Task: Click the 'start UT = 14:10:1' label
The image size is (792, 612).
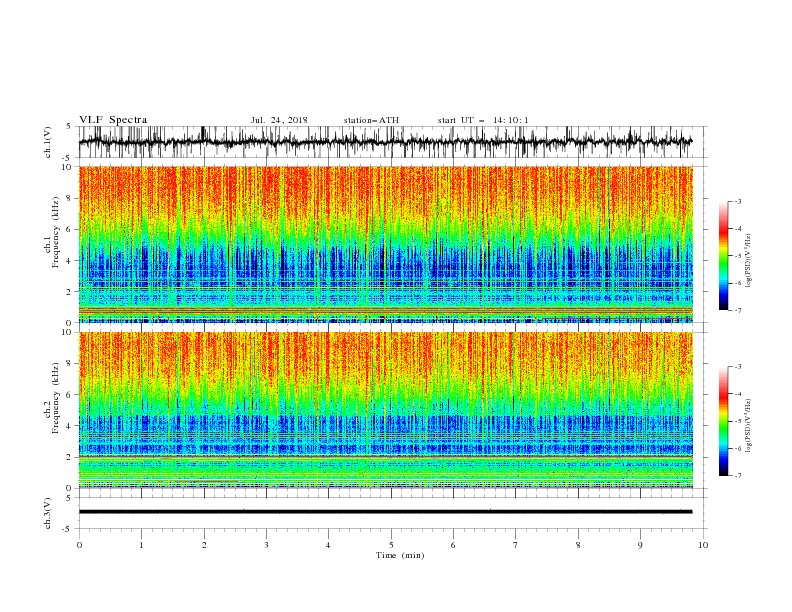Action: coord(483,120)
